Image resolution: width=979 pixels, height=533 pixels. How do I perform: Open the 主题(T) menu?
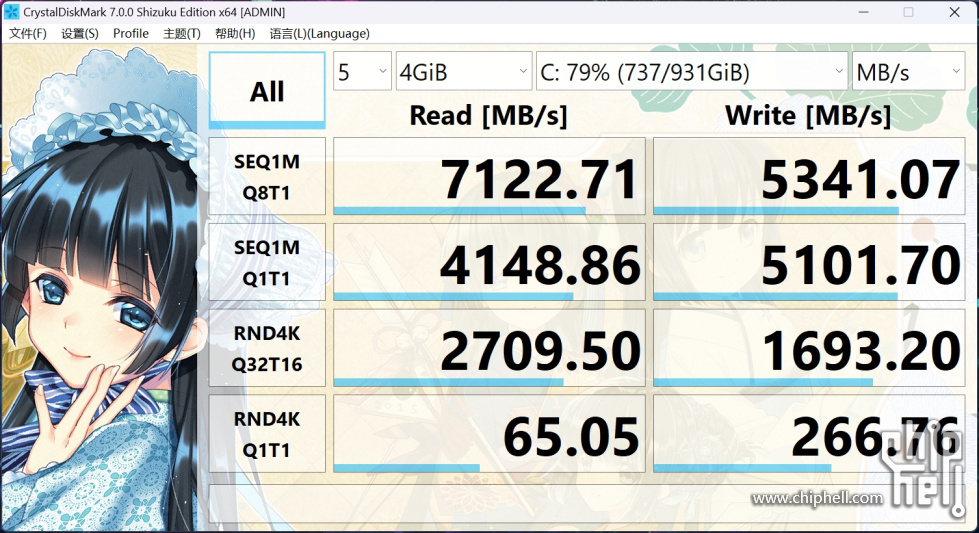click(182, 34)
